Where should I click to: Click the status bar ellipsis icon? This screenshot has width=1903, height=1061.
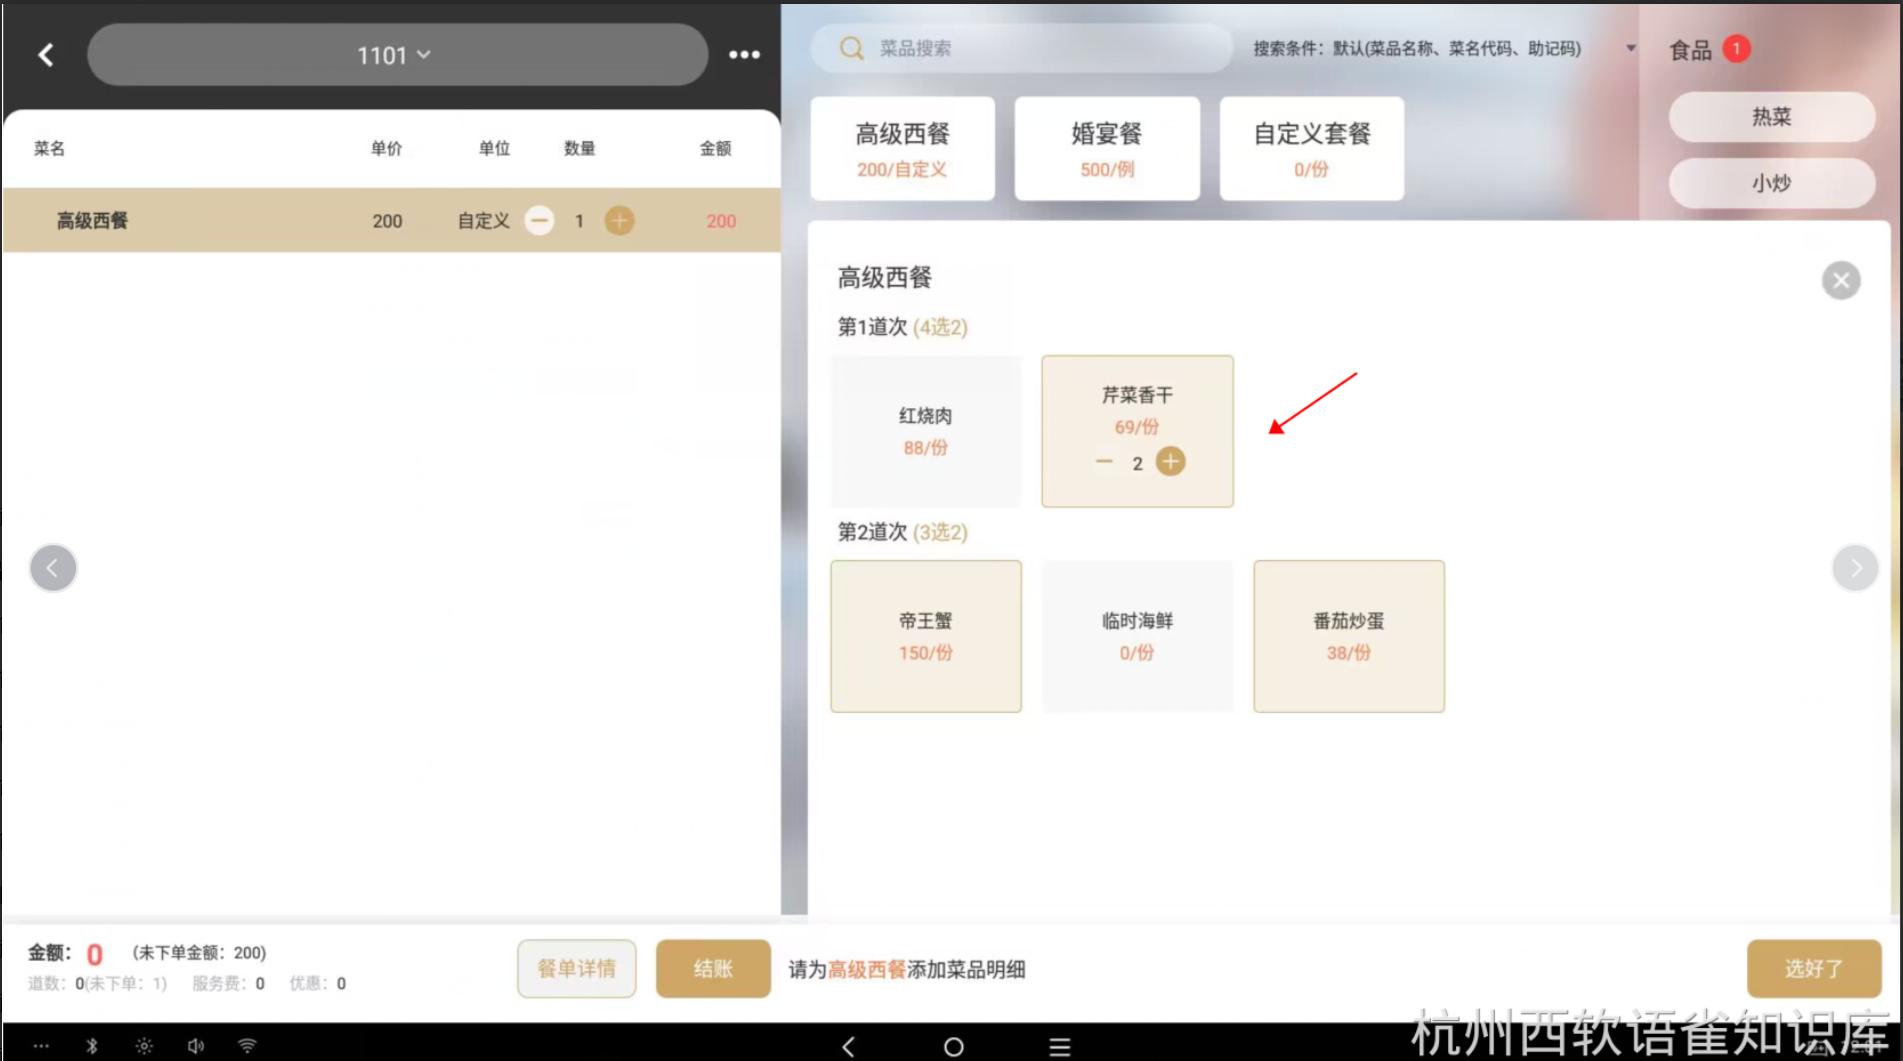click(x=41, y=1046)
